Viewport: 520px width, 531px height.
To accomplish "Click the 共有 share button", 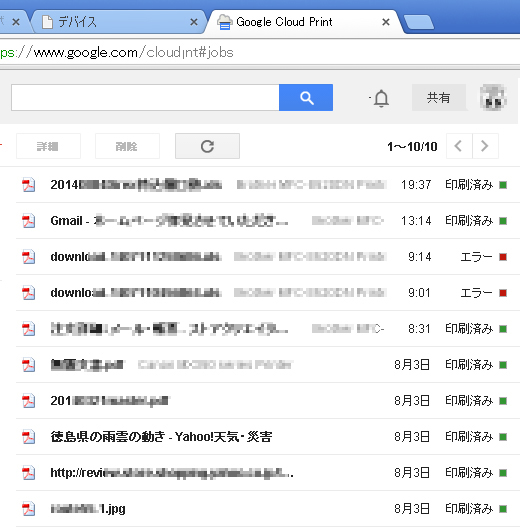I will click(x=438, y=98).
